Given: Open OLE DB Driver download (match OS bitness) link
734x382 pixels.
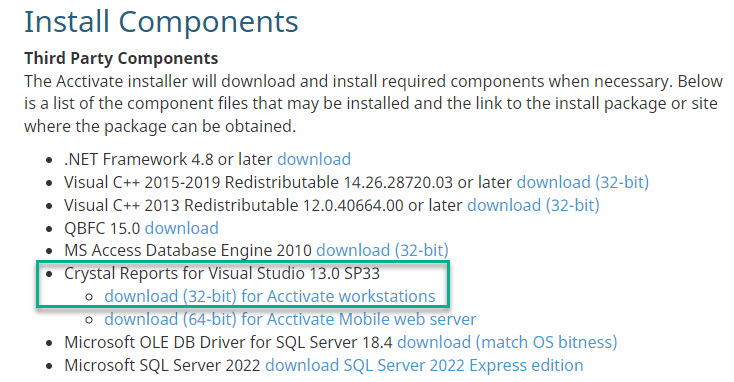Looking at the screenshot, I should click(507, 342).
